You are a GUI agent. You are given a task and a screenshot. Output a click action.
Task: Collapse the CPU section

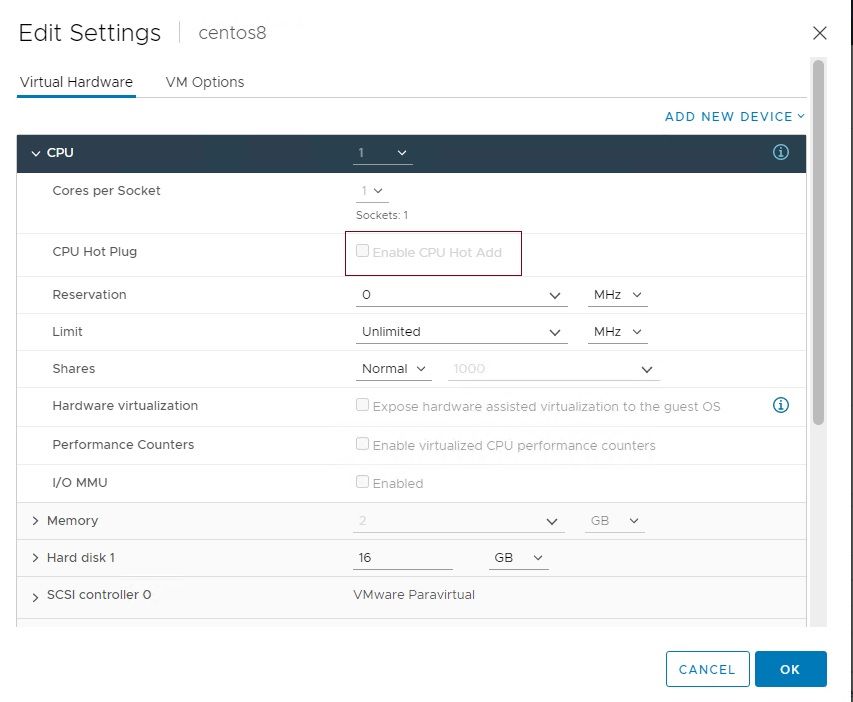point(36,152)
